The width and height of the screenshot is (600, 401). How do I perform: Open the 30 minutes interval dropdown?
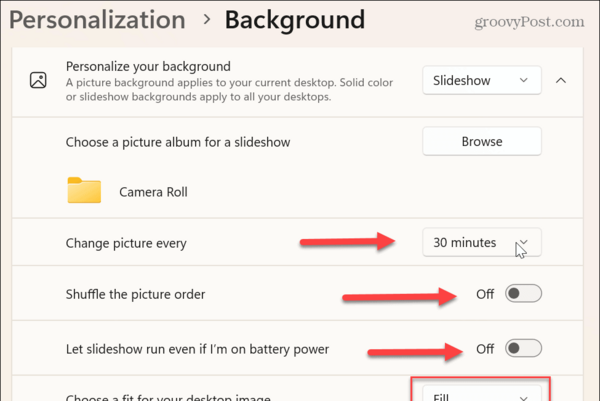click(x=482, y=242)
